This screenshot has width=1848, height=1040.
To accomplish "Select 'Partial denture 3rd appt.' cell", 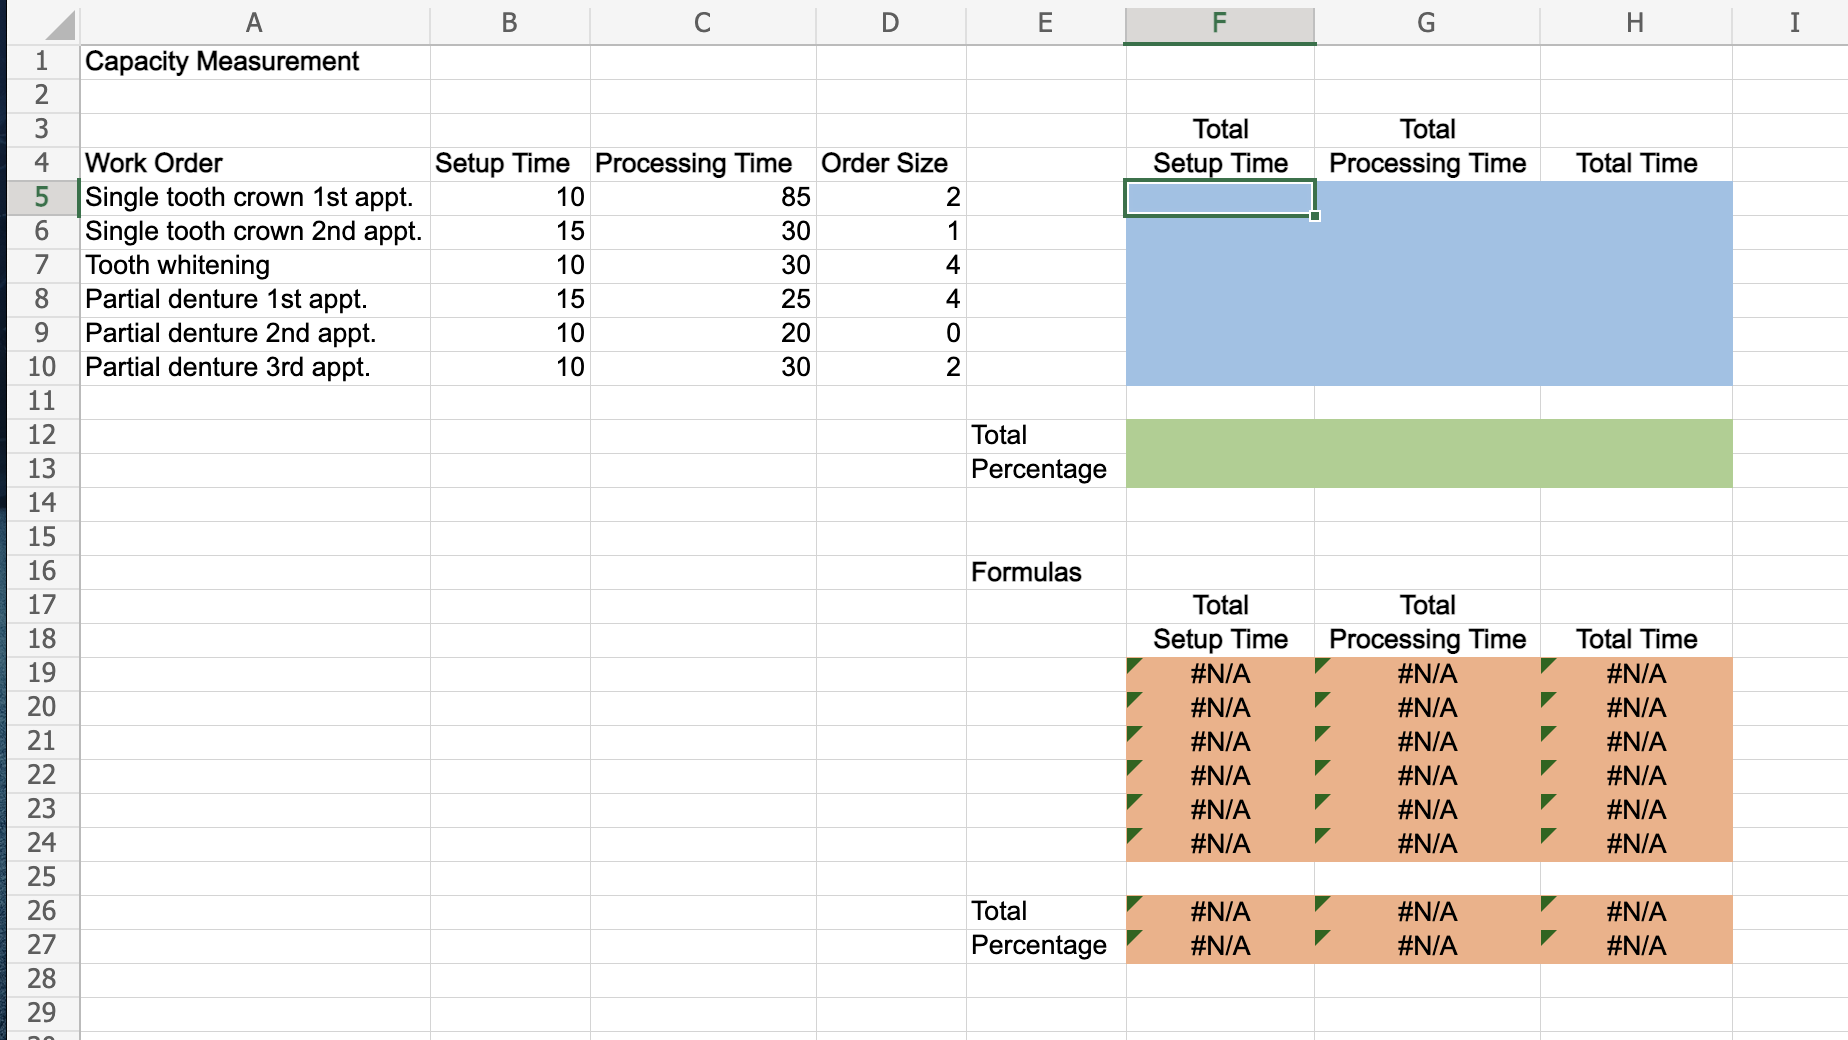I will point(254,368).
